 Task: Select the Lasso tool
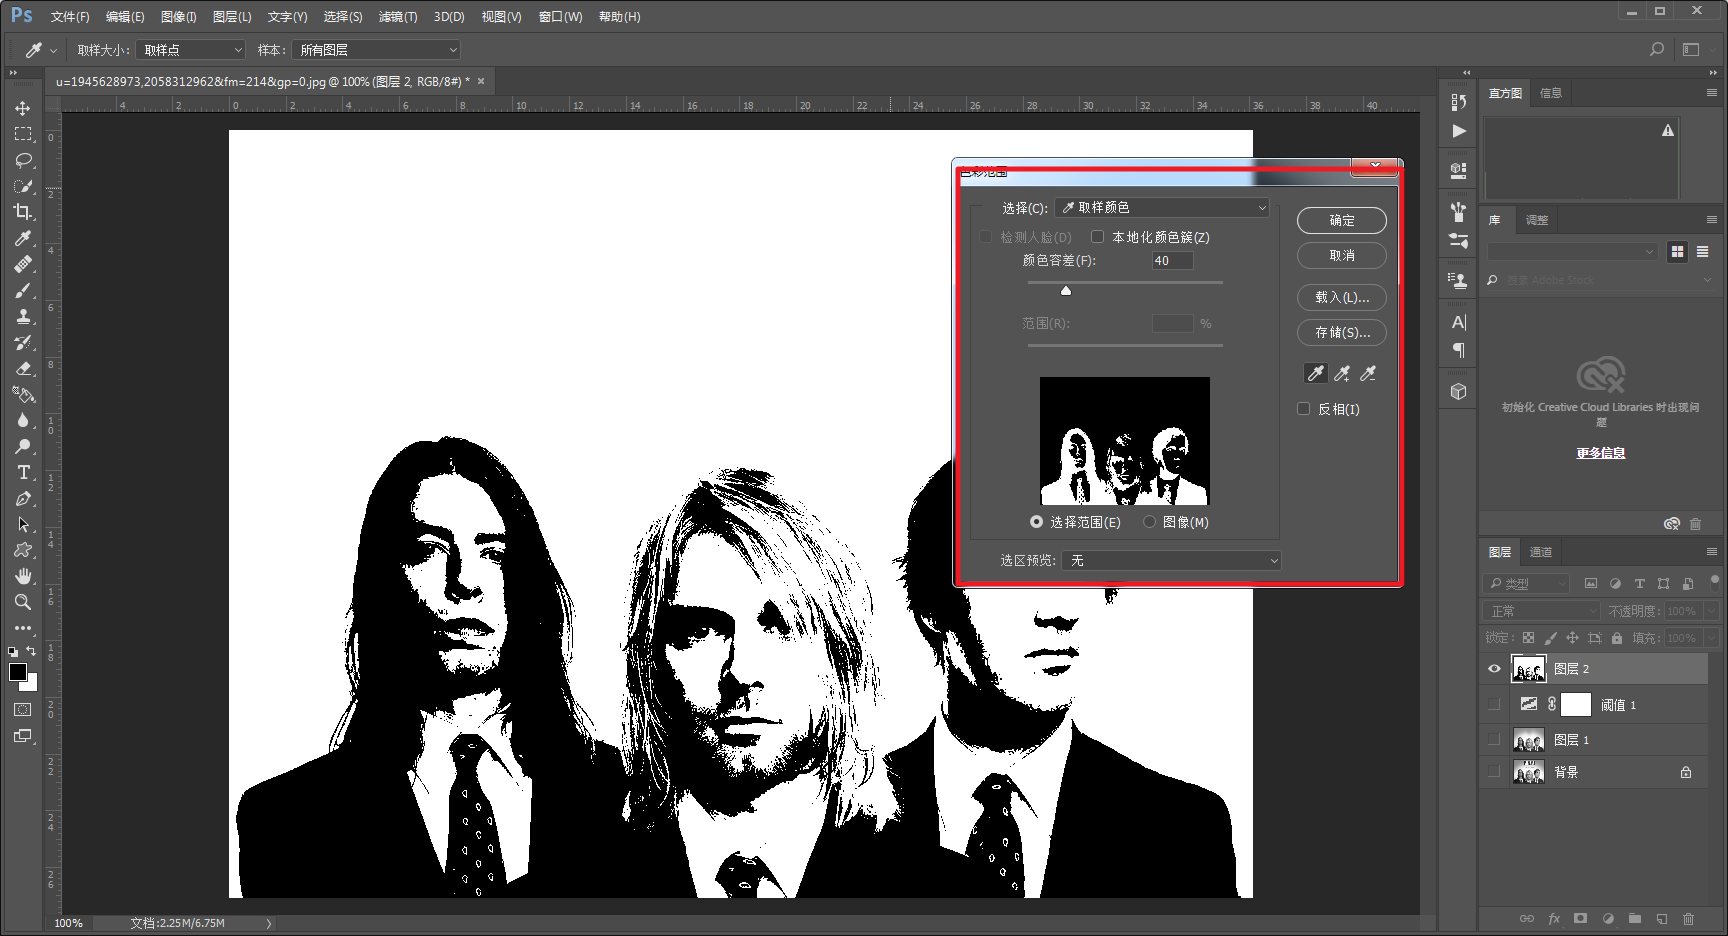(23, 160)
